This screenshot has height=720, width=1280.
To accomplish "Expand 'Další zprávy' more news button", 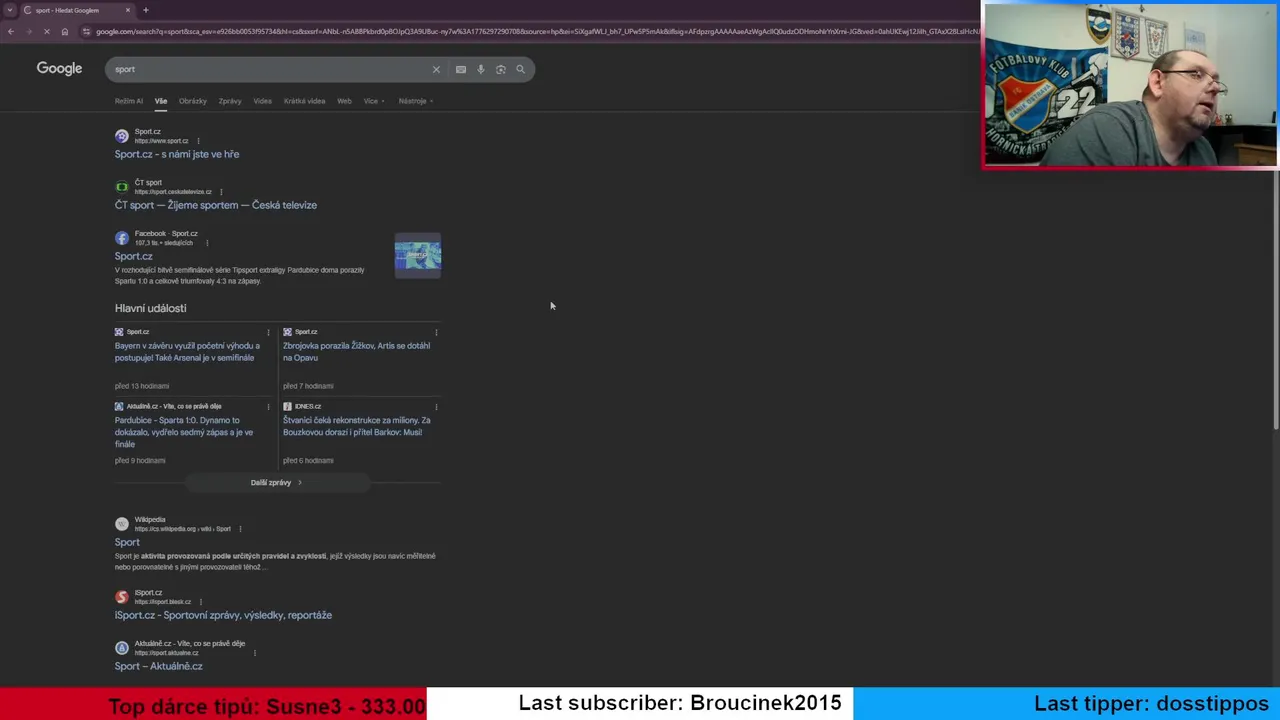I will (x=277, y=483).
